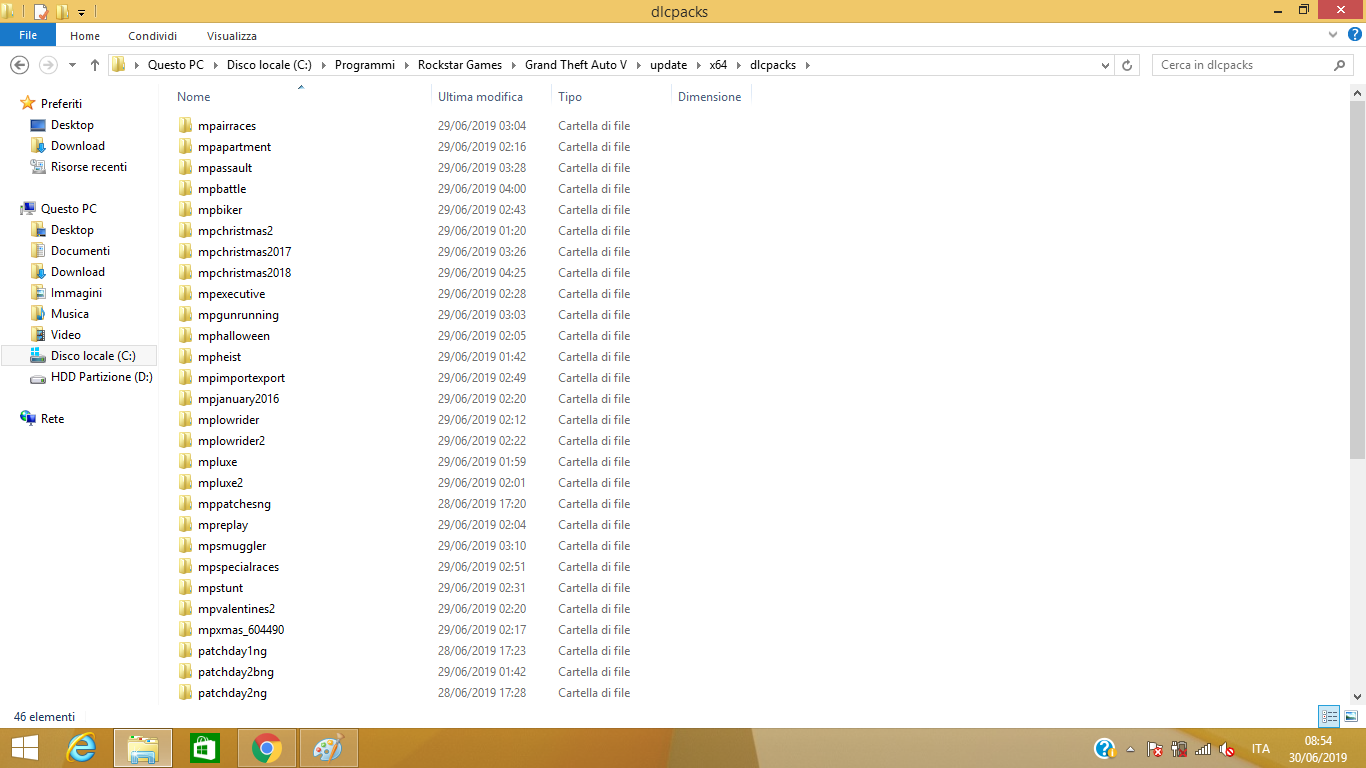Select the mpbiker folder
Image resolution: width=1366 pixels, height=768 pixels.
click(220, 210)
